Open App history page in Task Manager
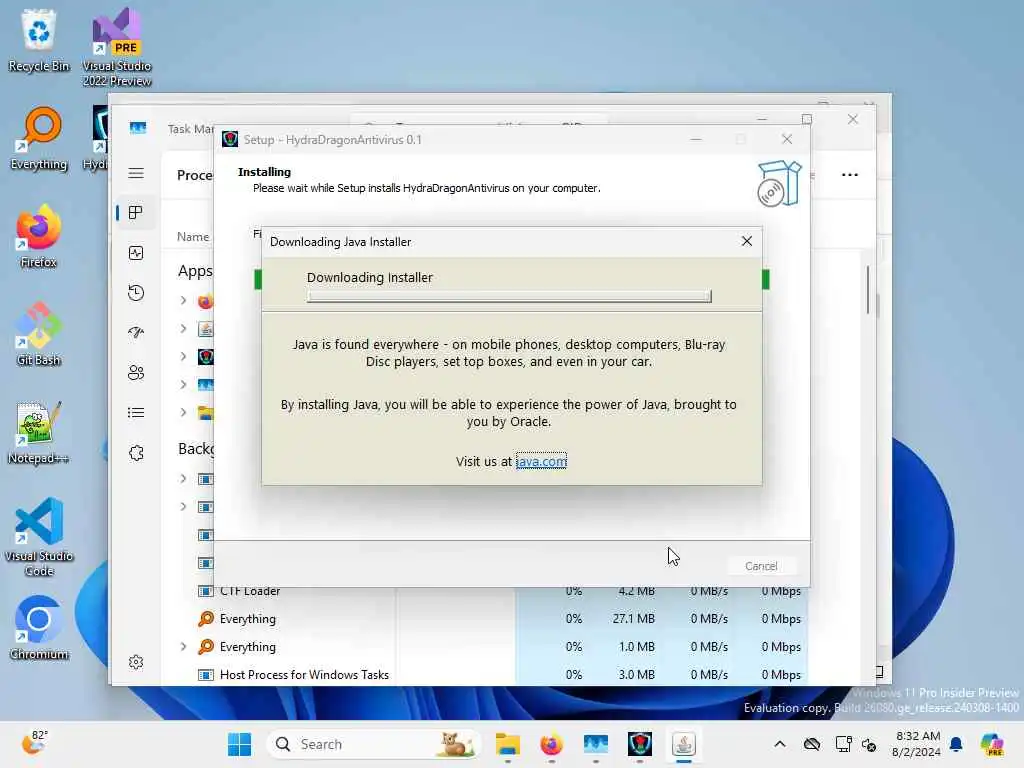This screenshot has height=768, width=1024. [x=136, y=293]
